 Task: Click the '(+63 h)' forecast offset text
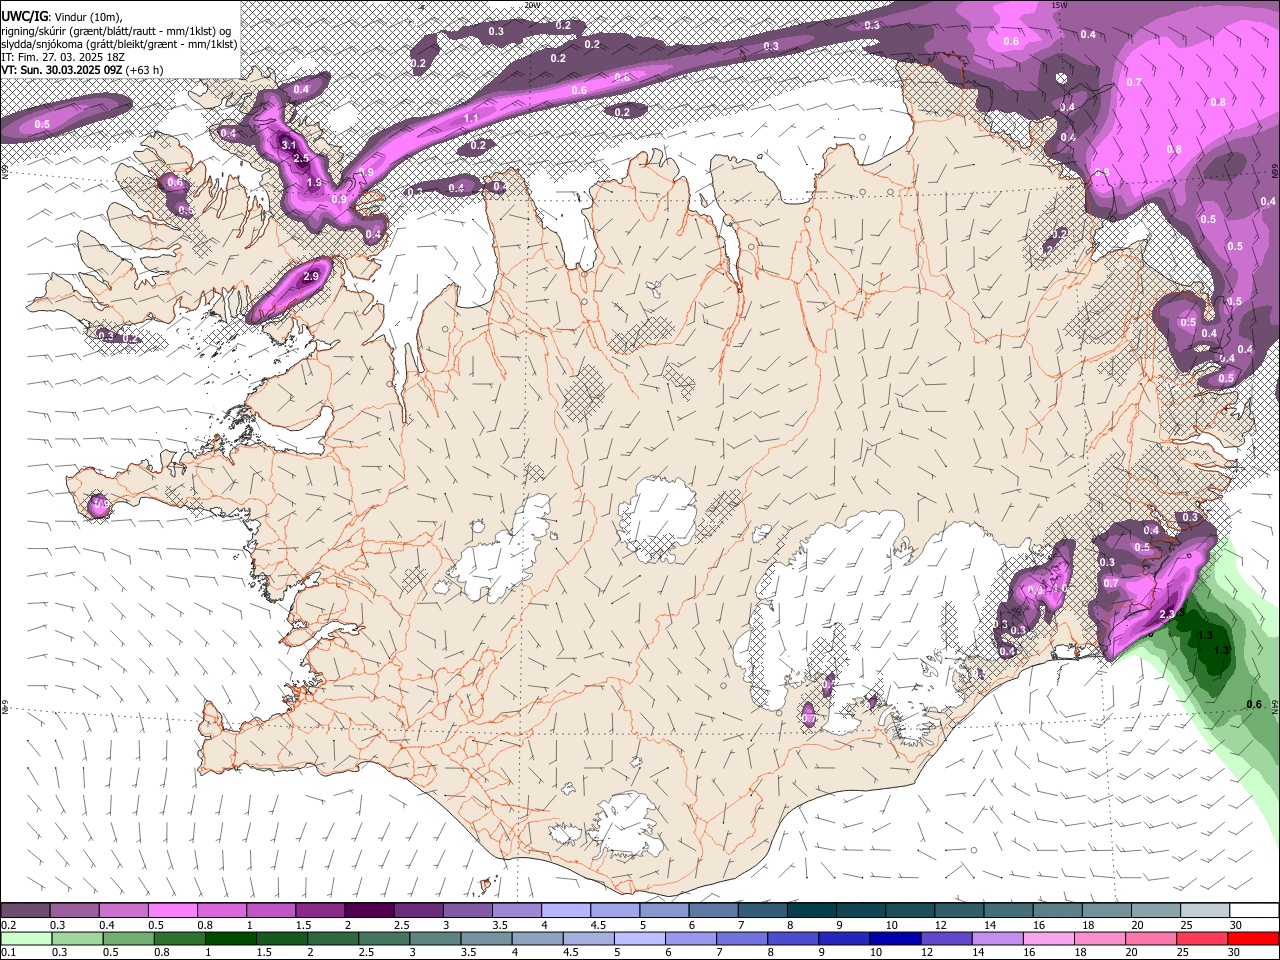click(x=143, y=70)
